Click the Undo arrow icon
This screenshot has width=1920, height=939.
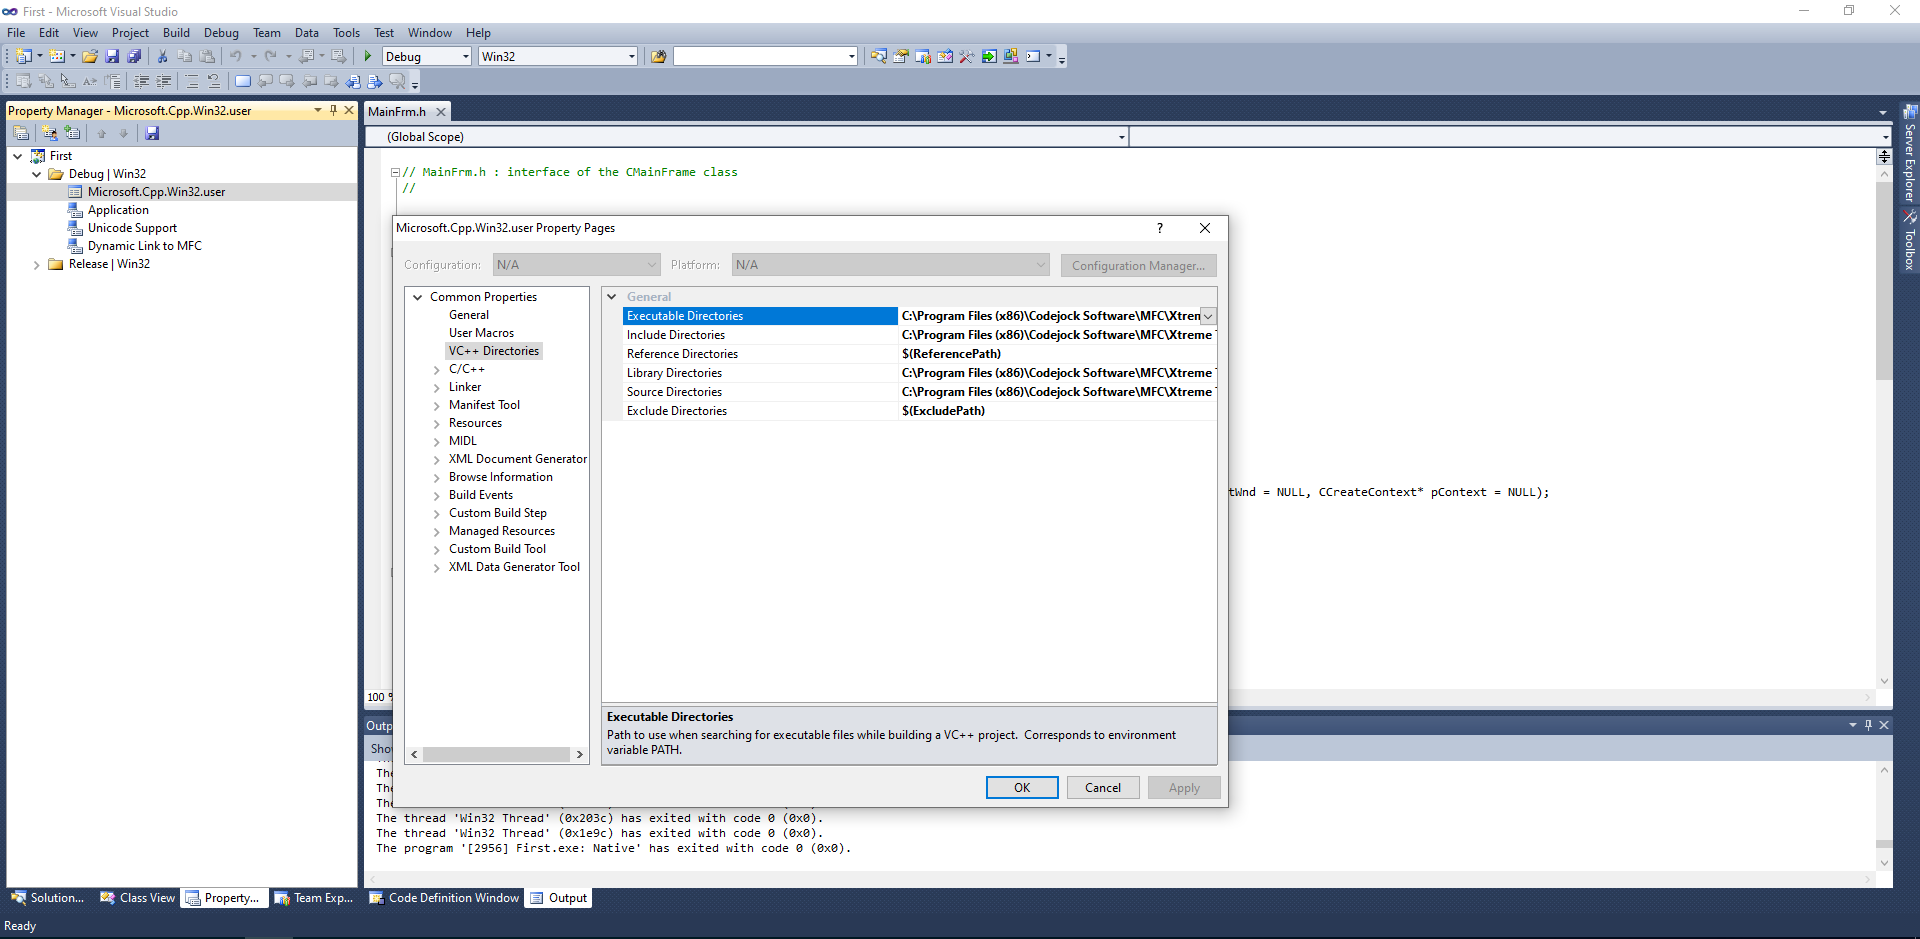coord(236,57)
